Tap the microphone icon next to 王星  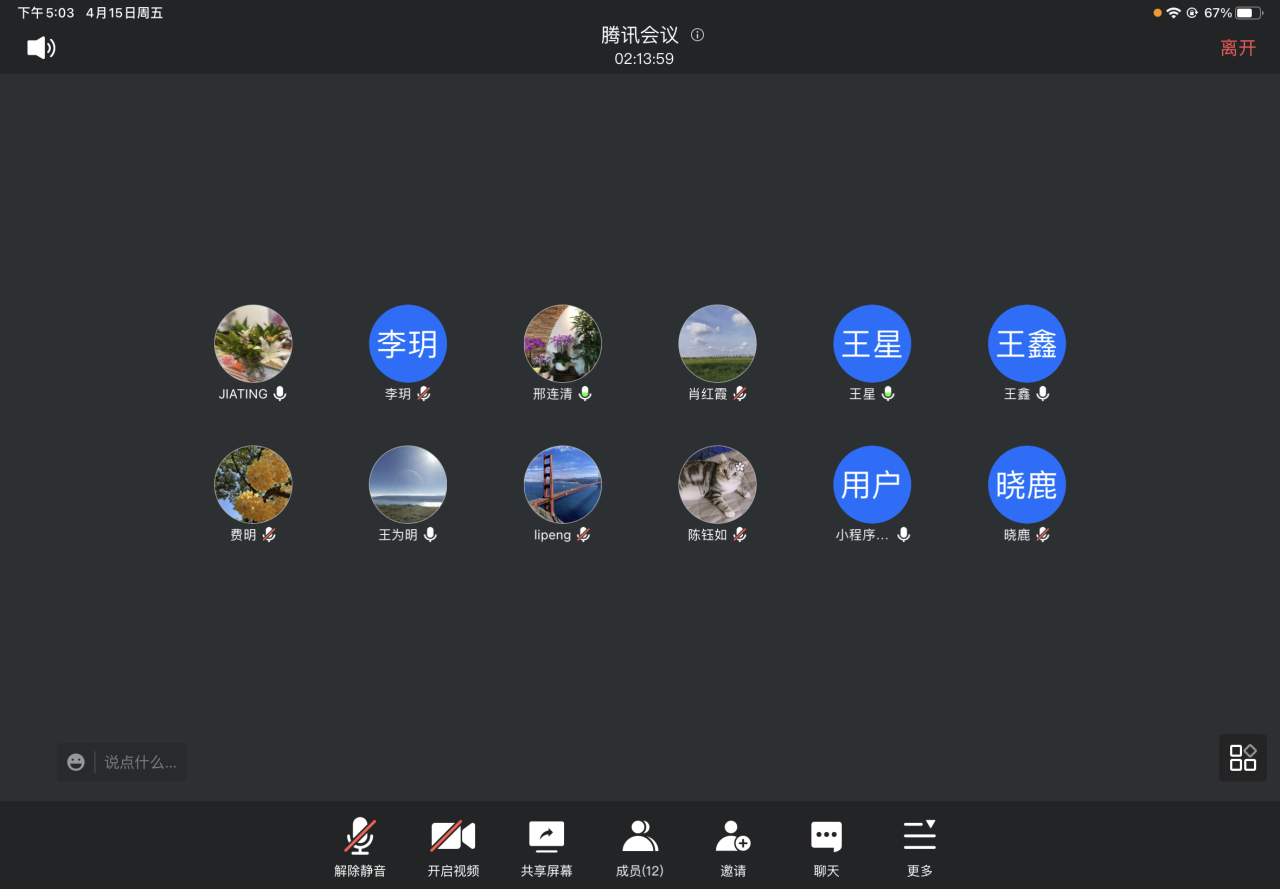click(888, 394)
